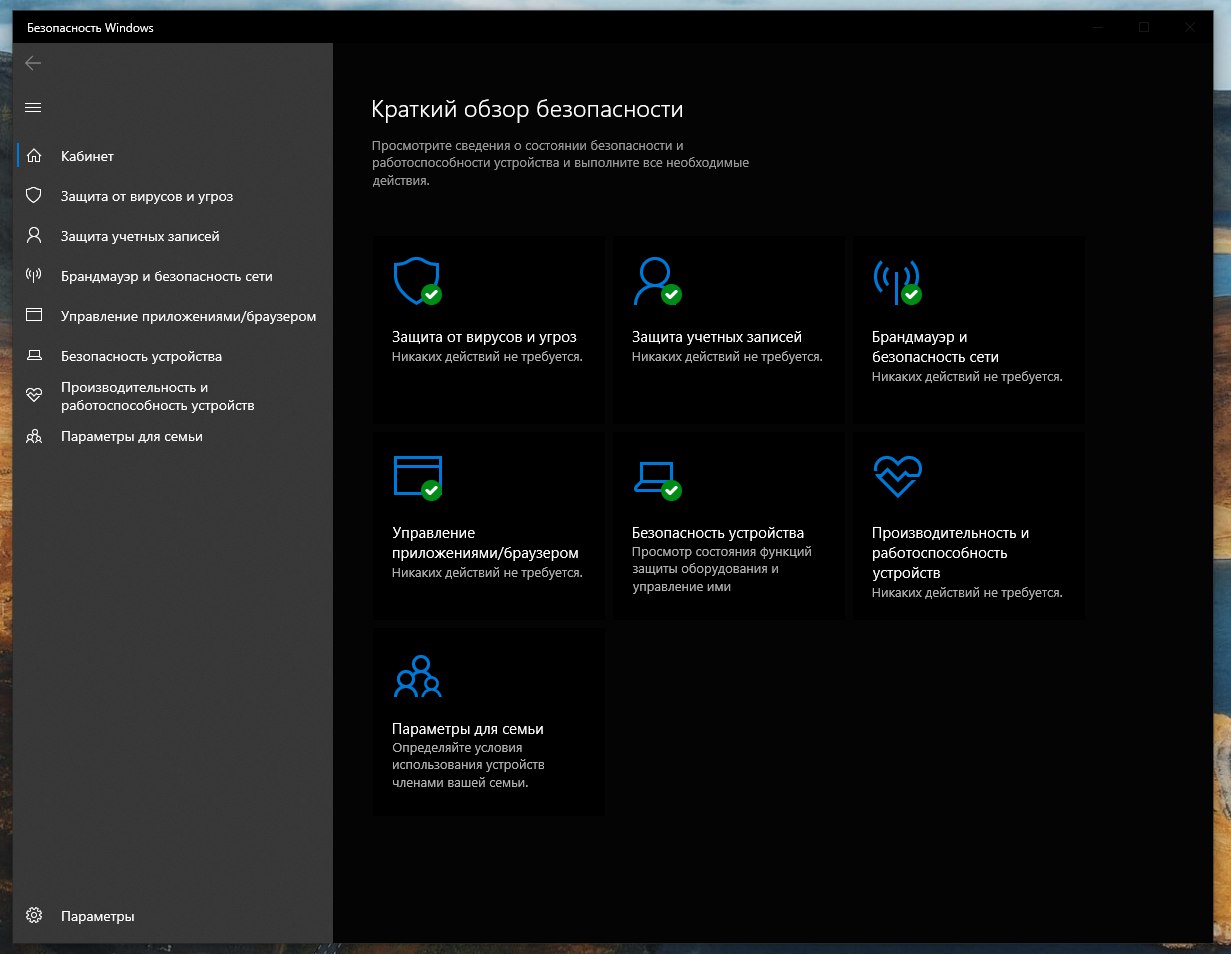Click person icon beside Защита учетных записей in sidebar
Viewport: 1231px width, 954px height.
point(34,236)
